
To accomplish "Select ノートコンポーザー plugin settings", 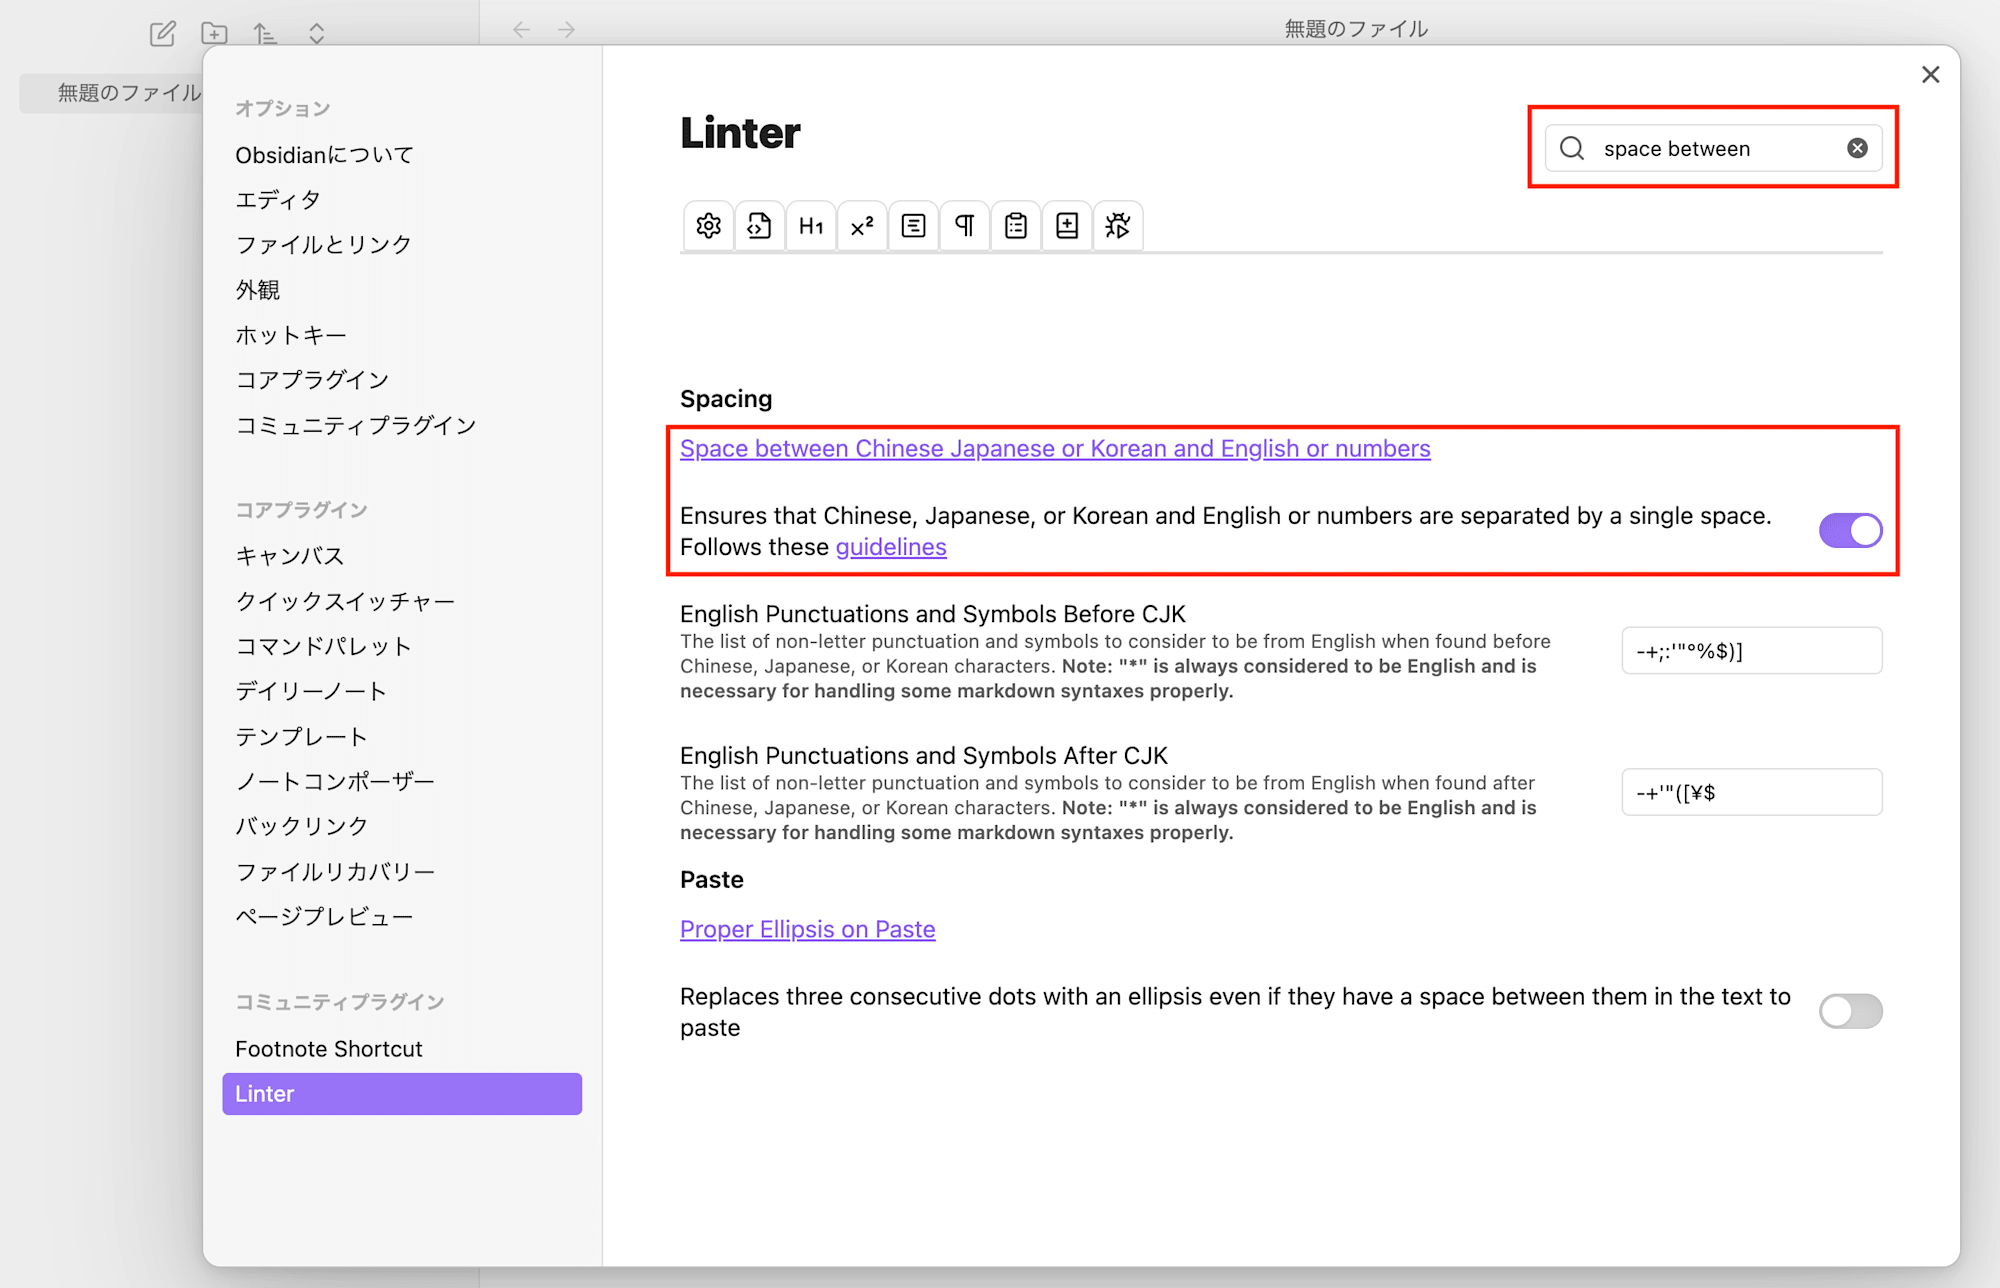I will (335, 782).
